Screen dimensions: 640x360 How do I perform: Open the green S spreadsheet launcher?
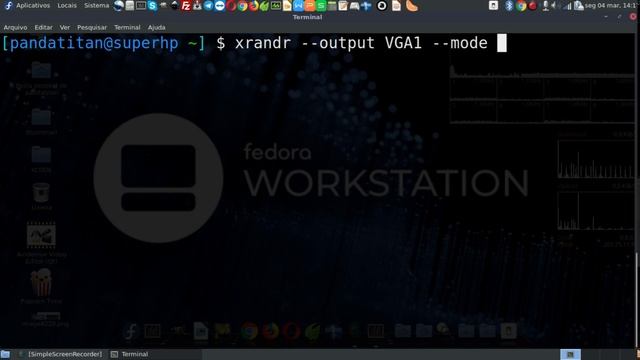321,6
